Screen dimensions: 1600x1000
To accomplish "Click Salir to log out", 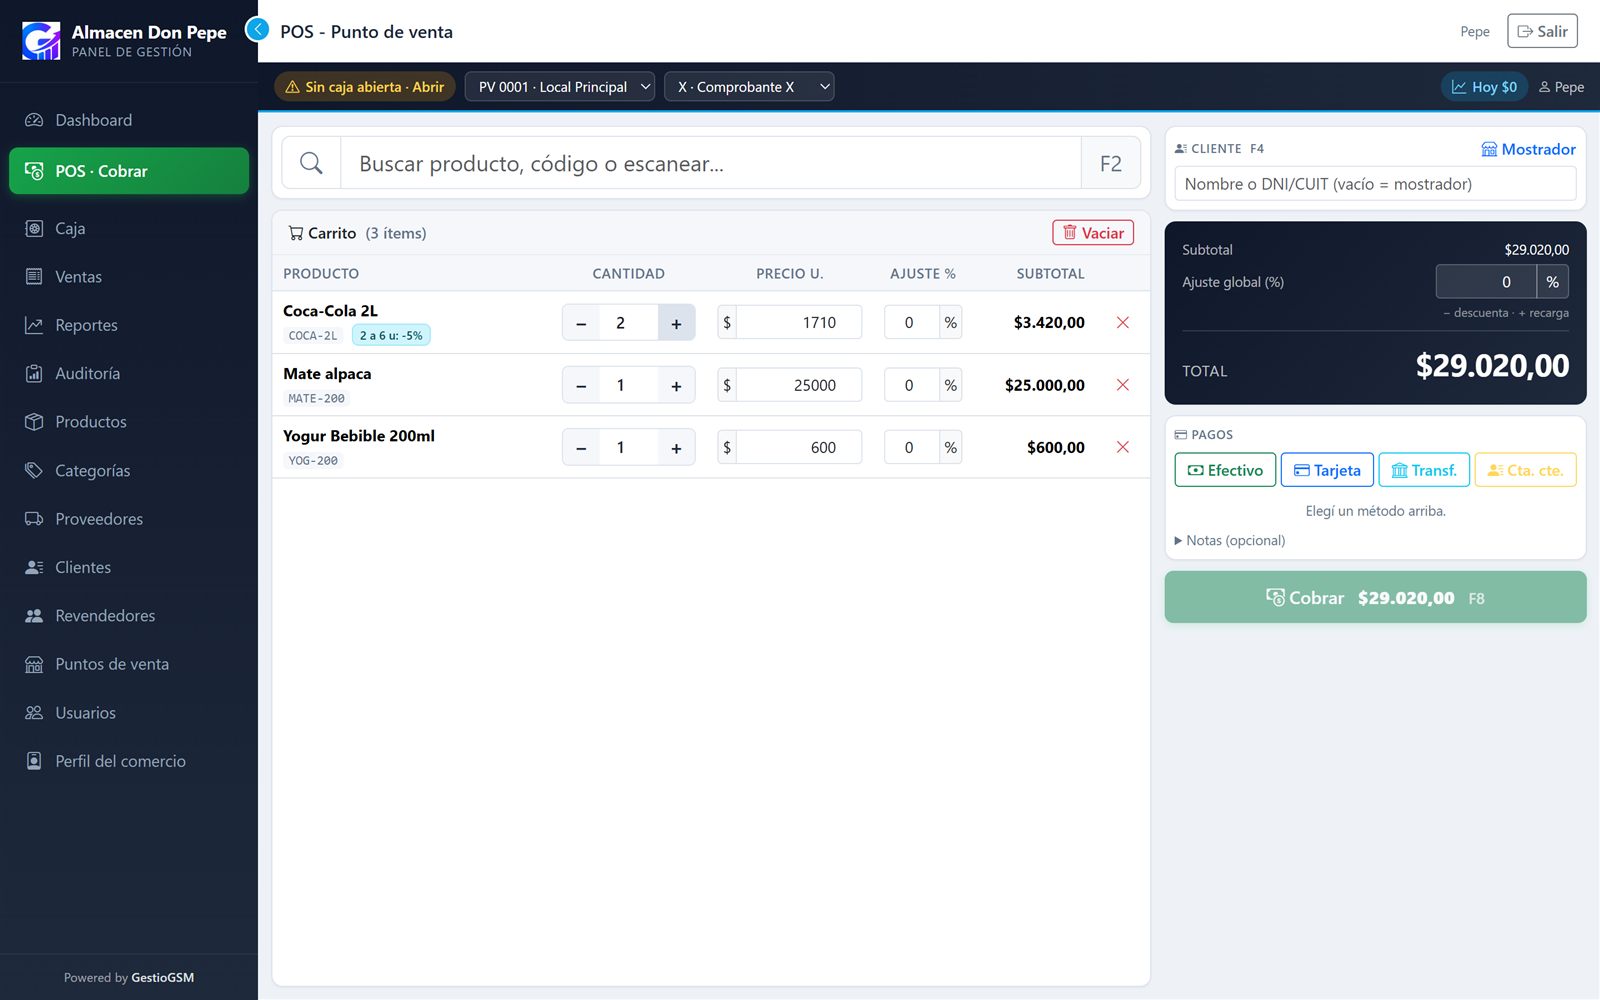I will [1542, 31].
